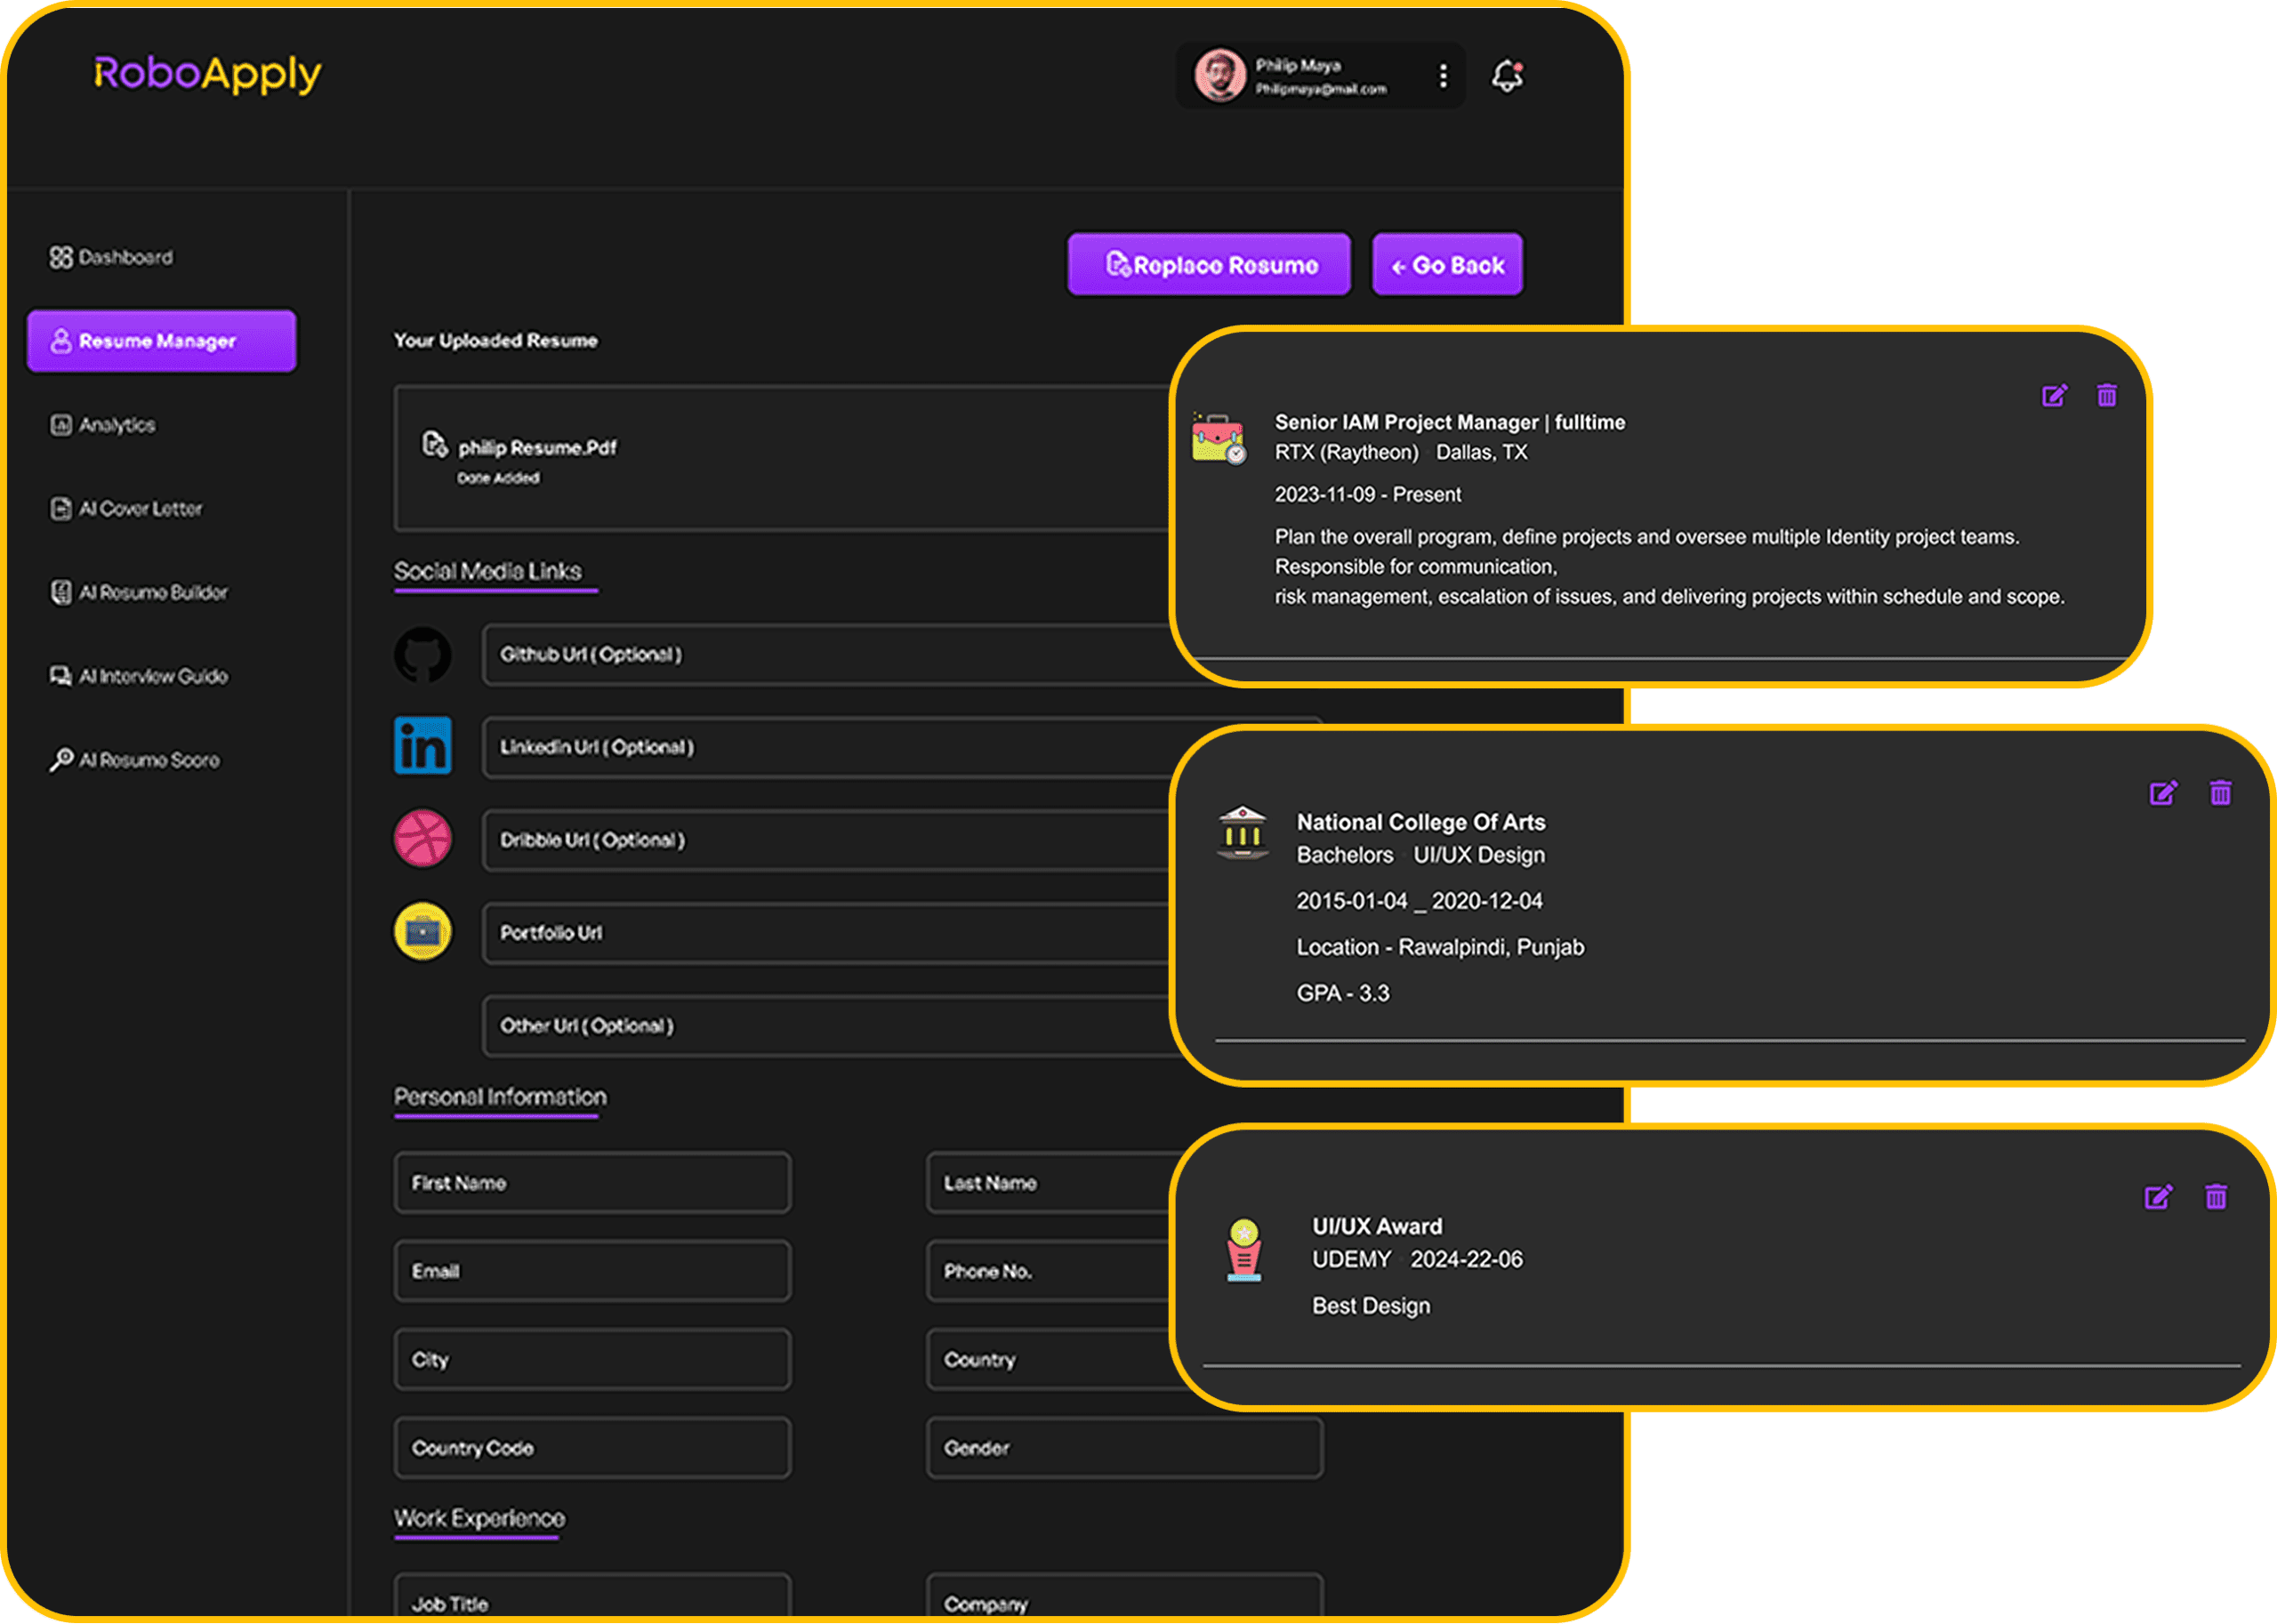Image resolution: width=2277 pixels, height=1624 pixels.
Task: Delete the UI/UX Award entry
Action: tap(2216, 1197)
